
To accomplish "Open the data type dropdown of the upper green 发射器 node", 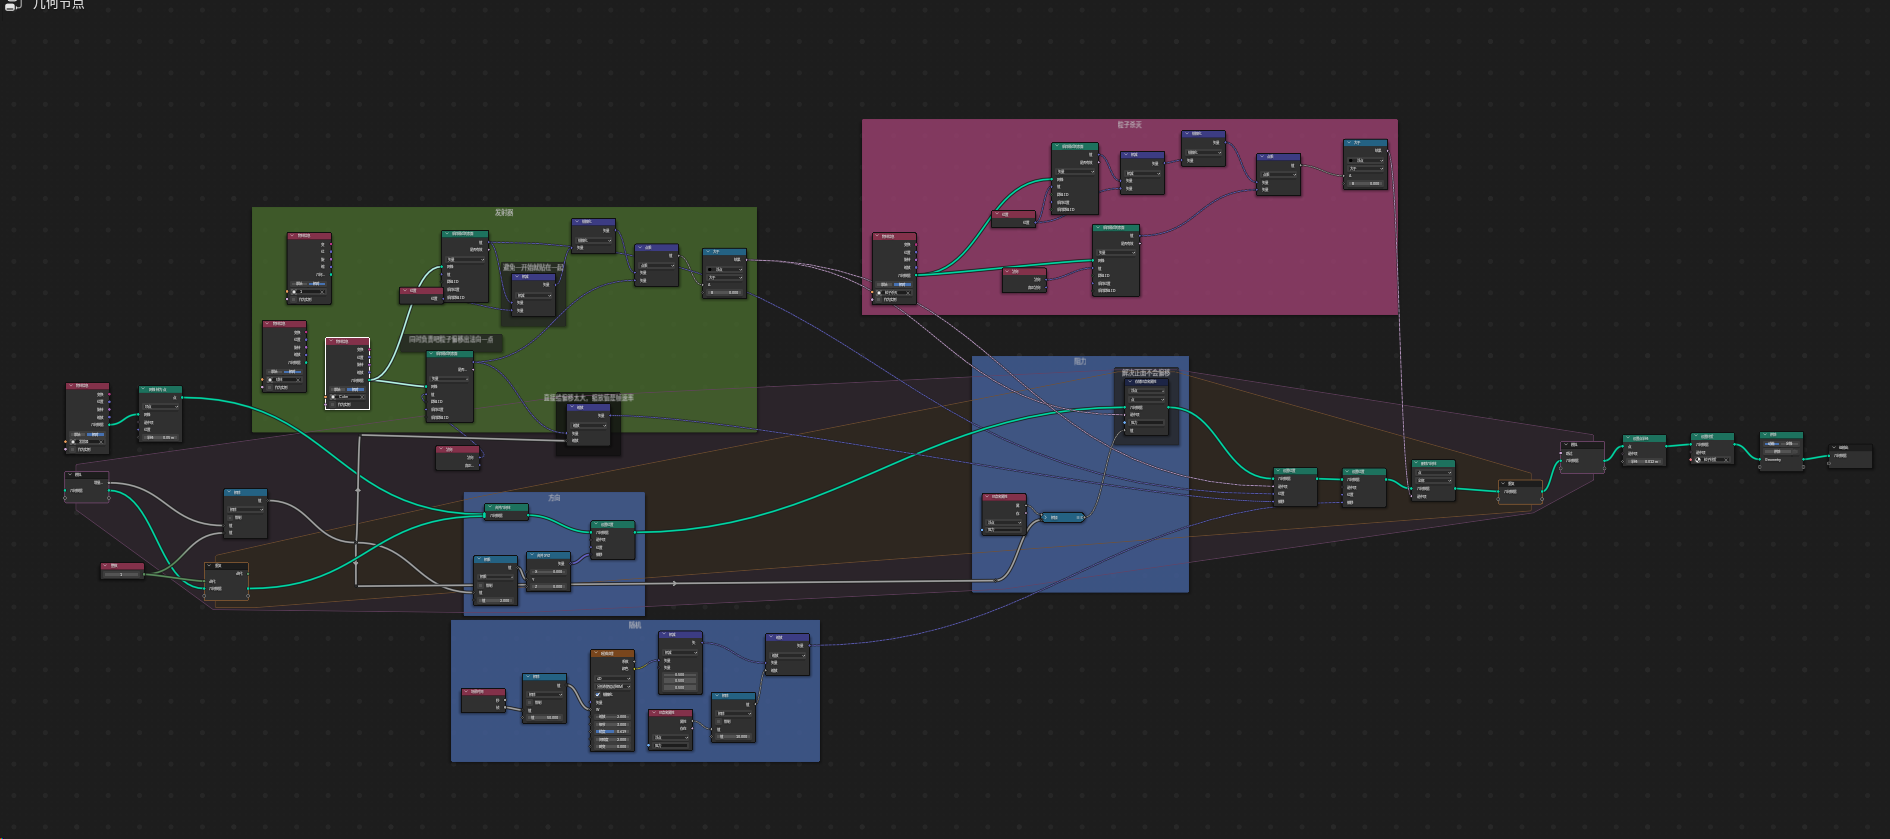I will 465,259.
